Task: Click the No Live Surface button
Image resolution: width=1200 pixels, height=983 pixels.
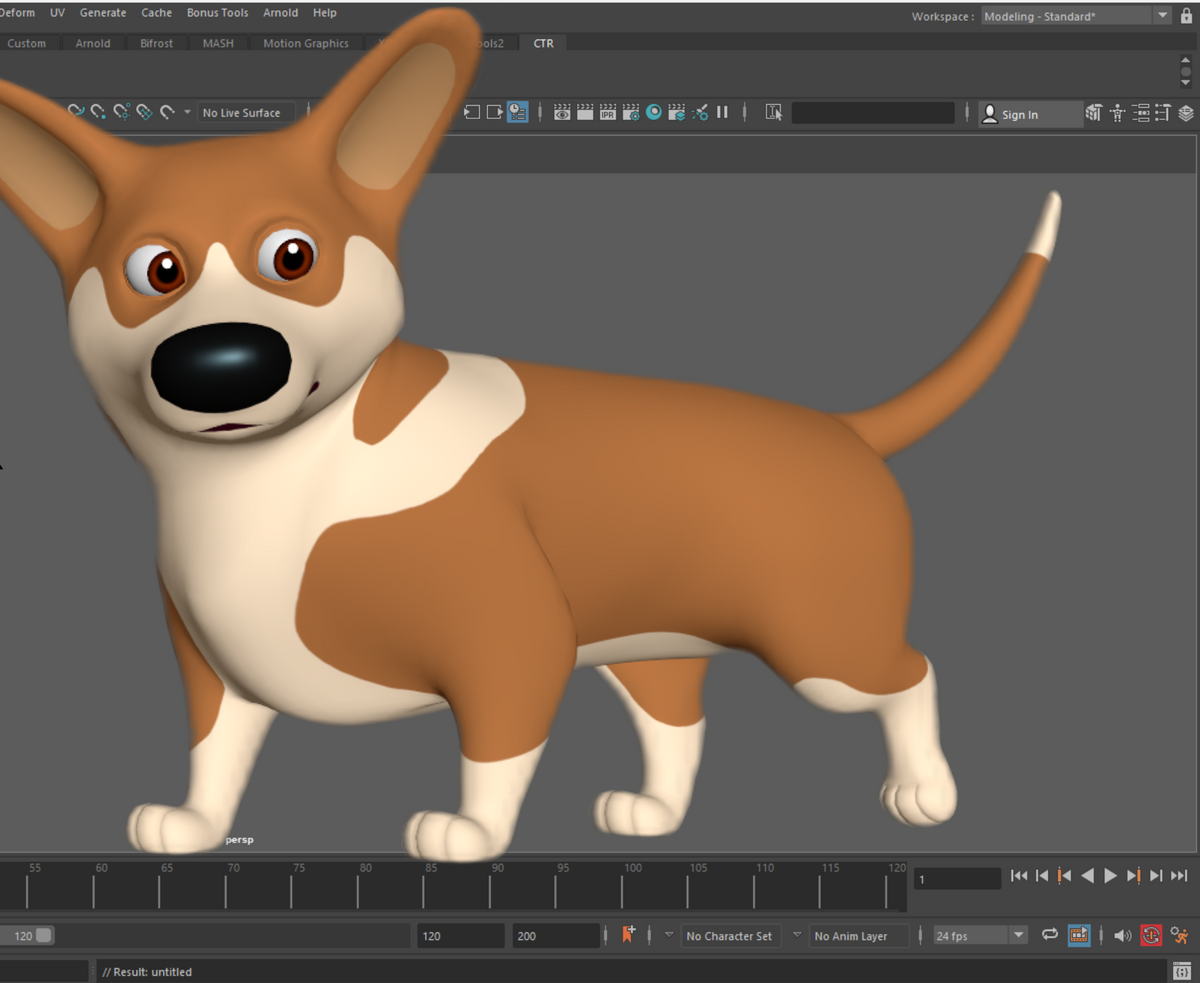Action: pyautogui.click(x=243, y=112)
